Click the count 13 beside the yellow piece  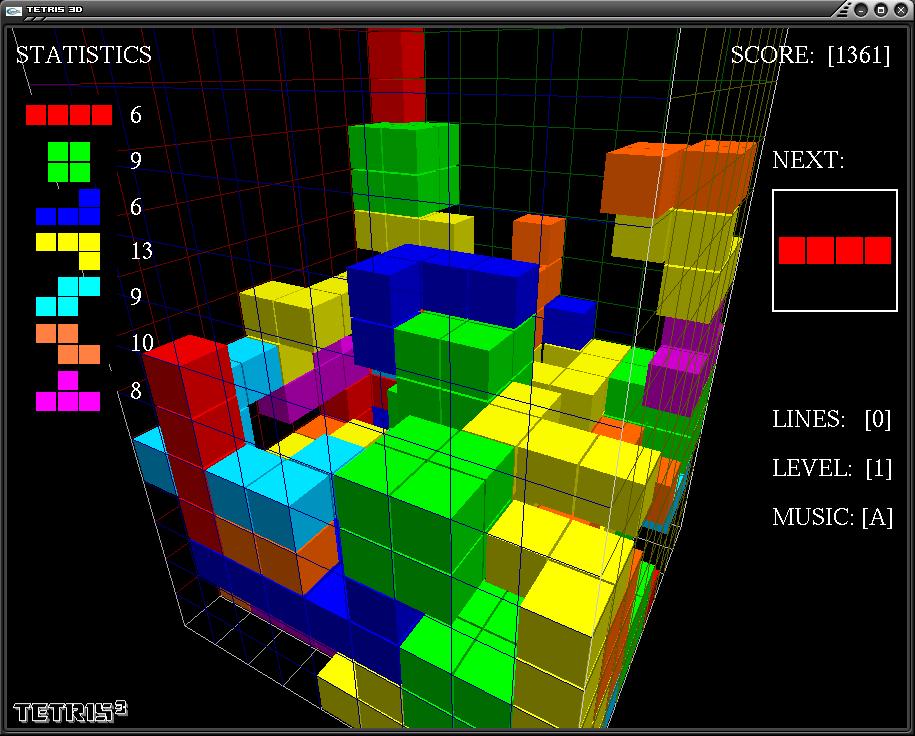(x=141, y=251)
